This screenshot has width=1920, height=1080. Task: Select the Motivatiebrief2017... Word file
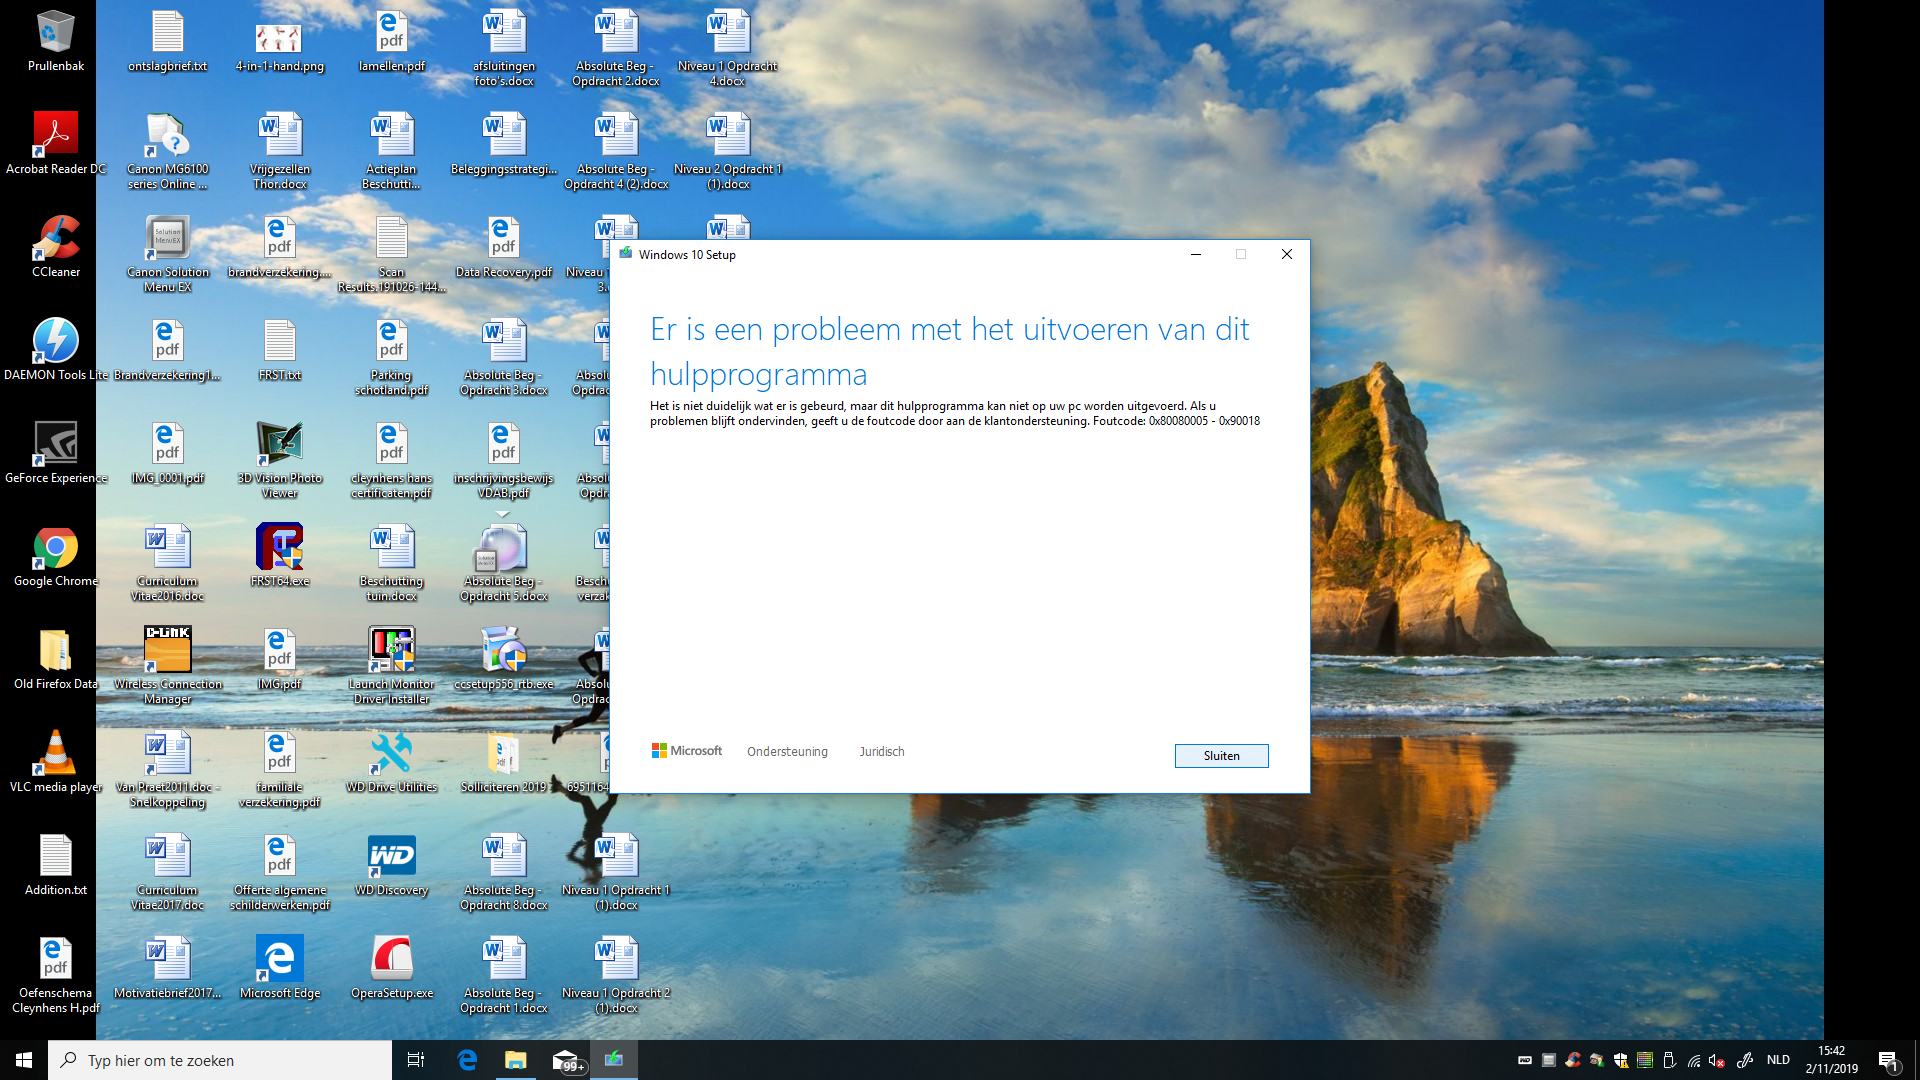click(168, 968)
